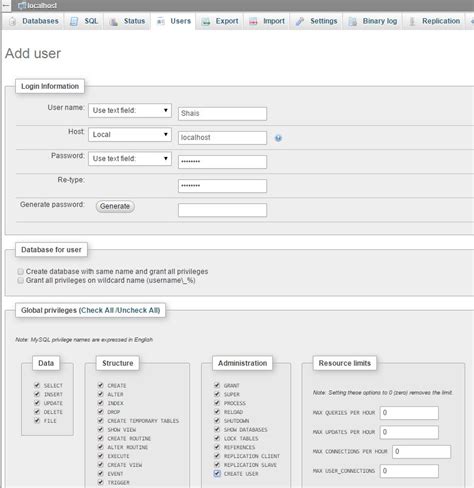Switch to the SQL tab
The height and width of the screenshot is (488, 474).
(84, 21)
